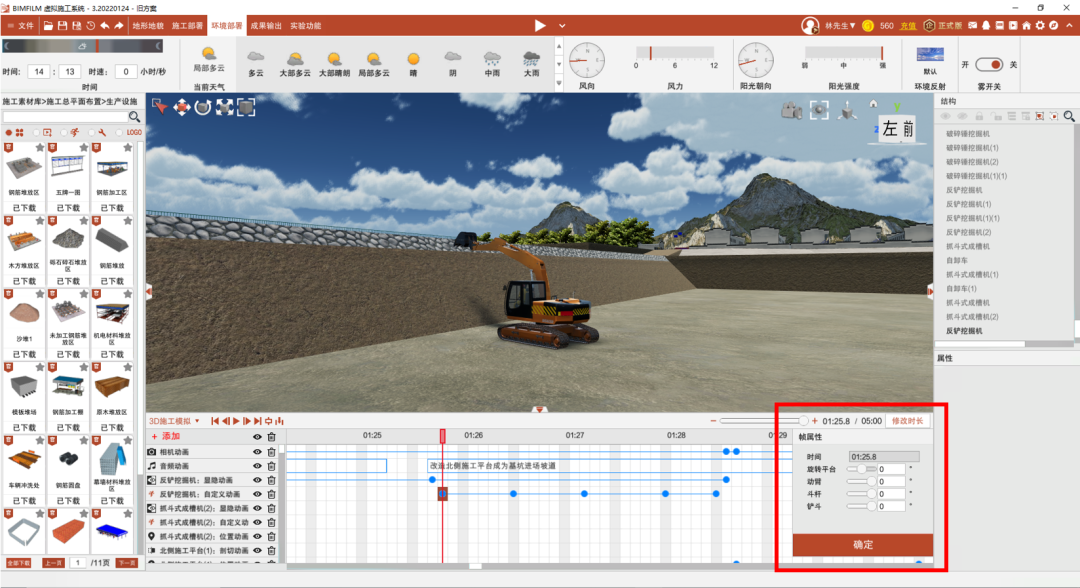The height and width of the screenshot is (588, 1080).
Task: Select the LOGO radio filter in material library
Action: tap(119, 132)
